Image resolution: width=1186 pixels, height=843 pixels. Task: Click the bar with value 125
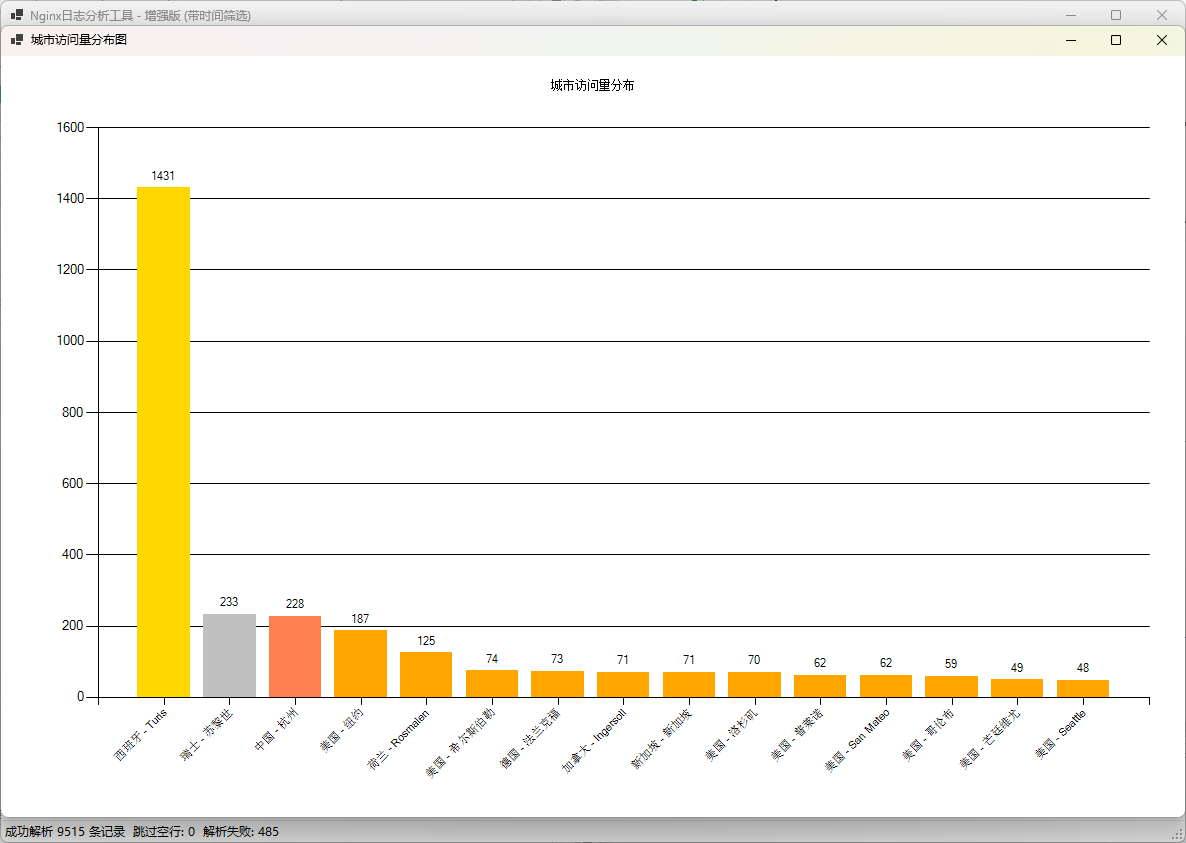click(x=426, y=674)
